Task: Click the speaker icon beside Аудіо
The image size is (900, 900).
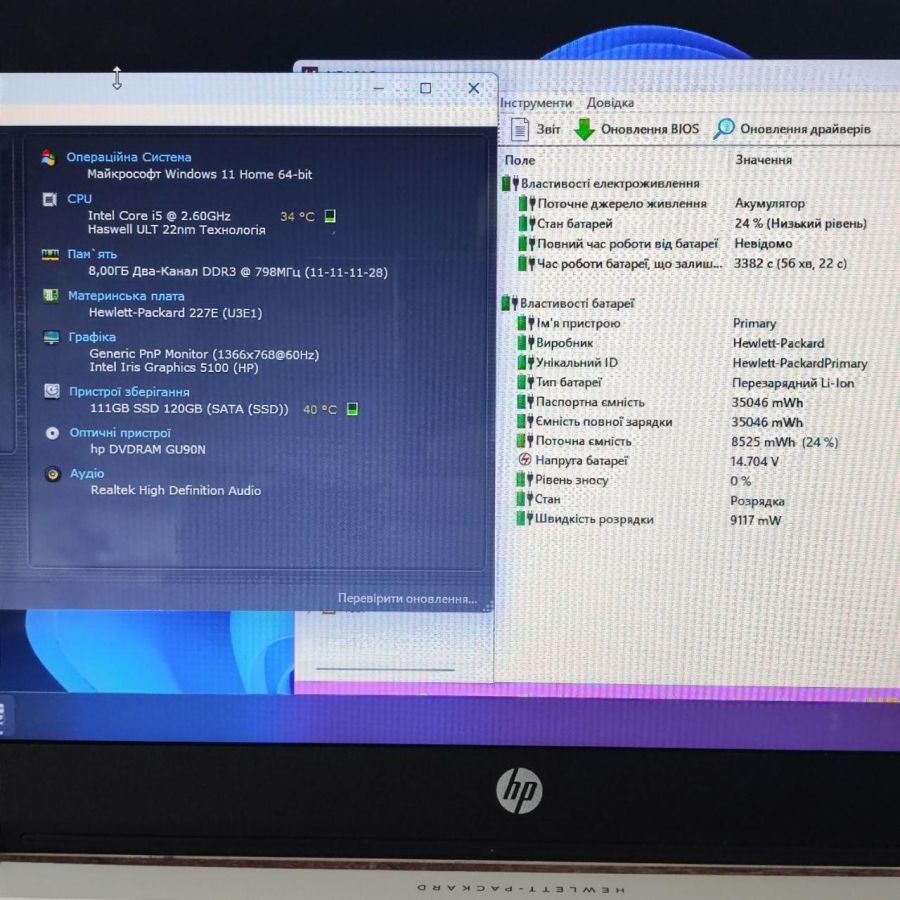Action: click(53, 474)
